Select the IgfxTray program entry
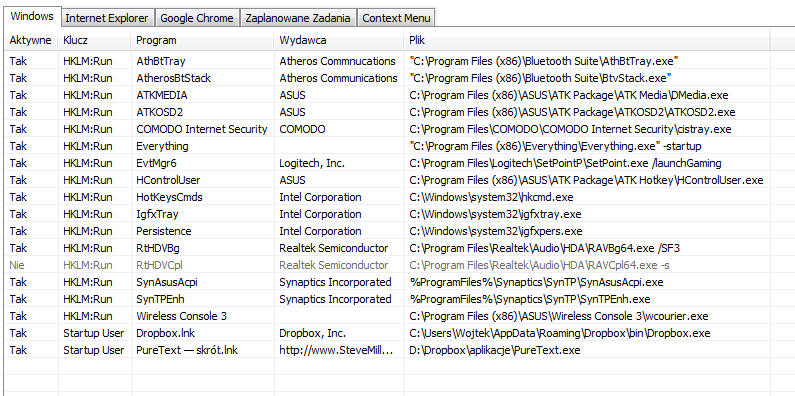Screen dimensions: 795x396 click(x=157, y=214)
